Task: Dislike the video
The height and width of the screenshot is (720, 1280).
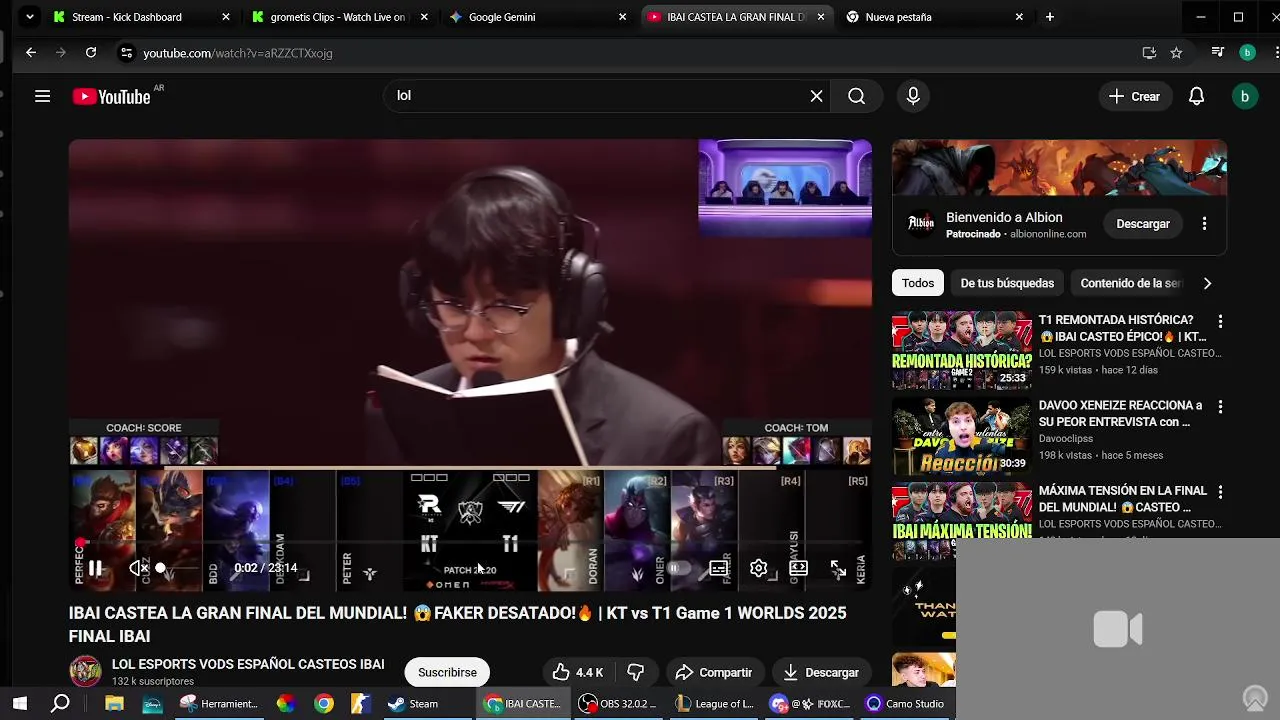Action: pyautogui.click(x=634, y=672)
